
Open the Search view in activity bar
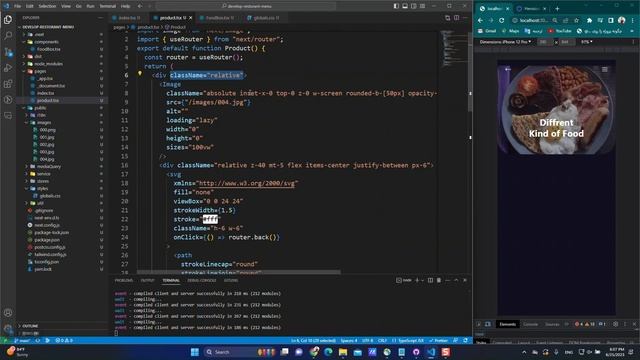pos(8,36)
